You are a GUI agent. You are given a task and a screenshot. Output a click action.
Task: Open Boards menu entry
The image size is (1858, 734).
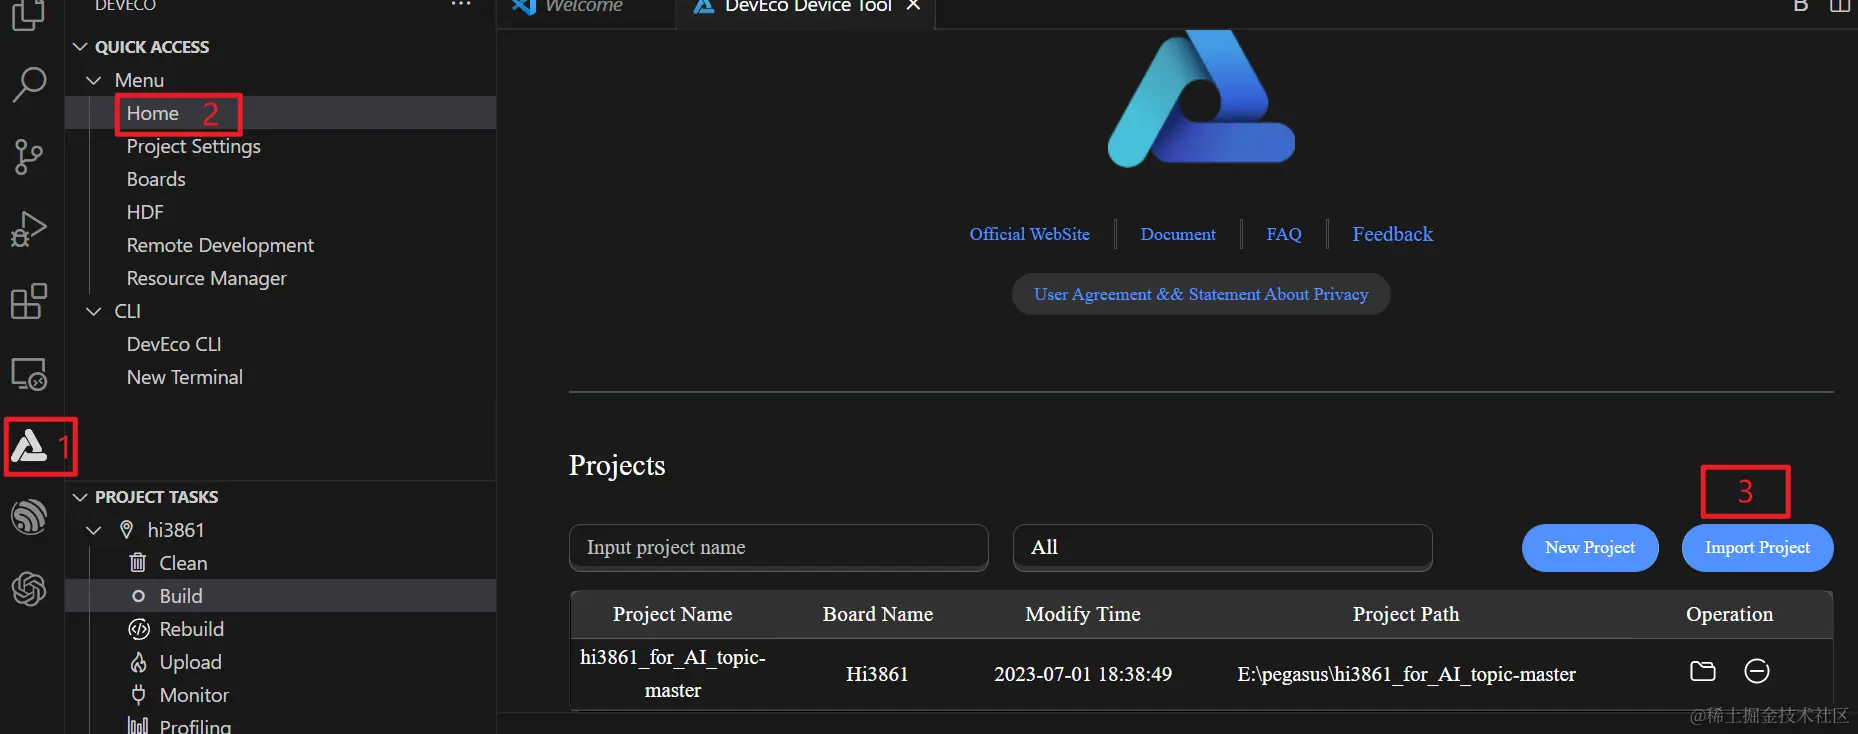pos(156,179)
